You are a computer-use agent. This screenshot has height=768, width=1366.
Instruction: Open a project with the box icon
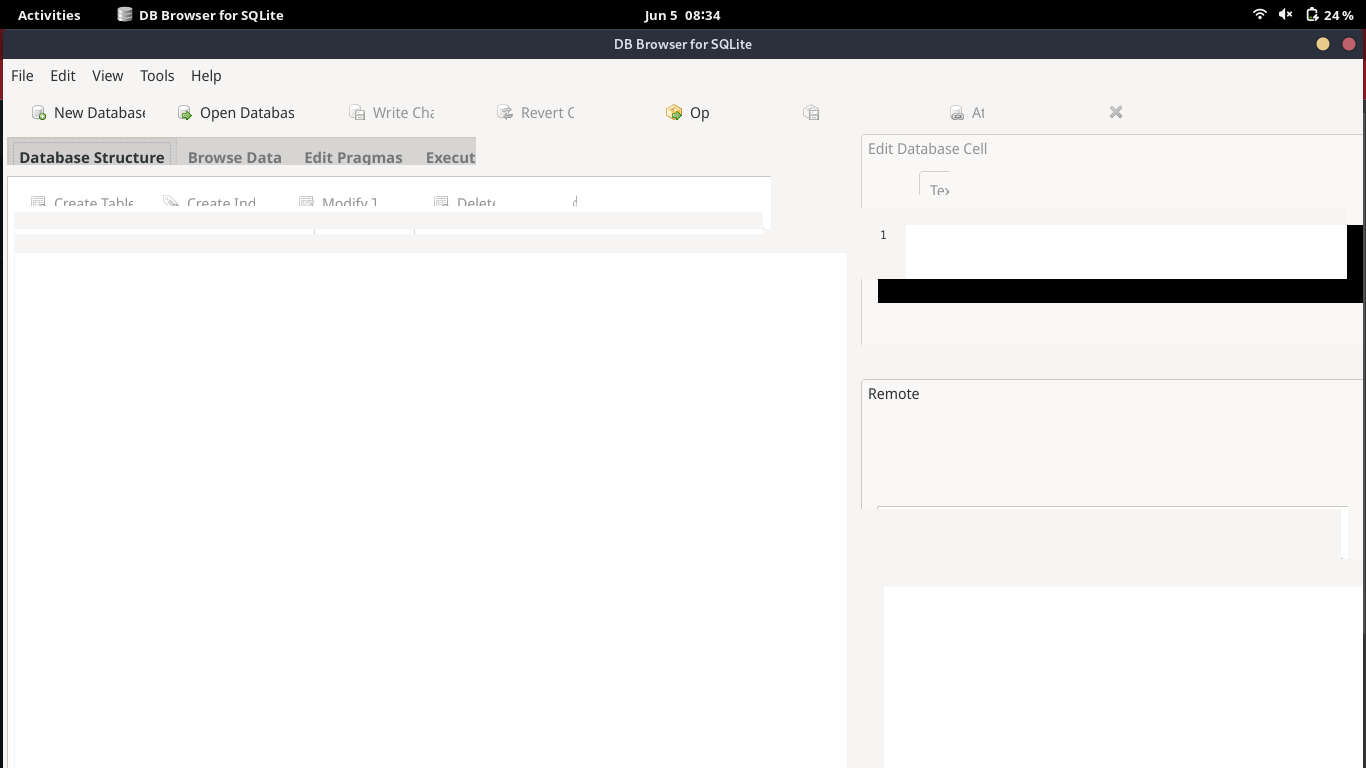tap(687, 113)
